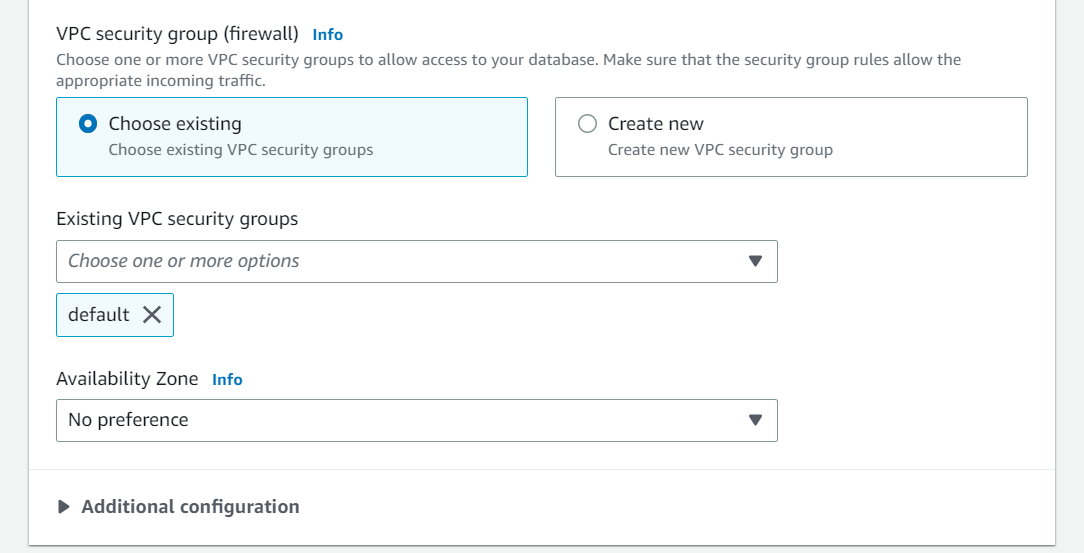This screenshot has height=553, width=1084.
Task: Click the Availability Zone dropdown arrow icon
Action: pyautogui.click(x=755, y=420)
